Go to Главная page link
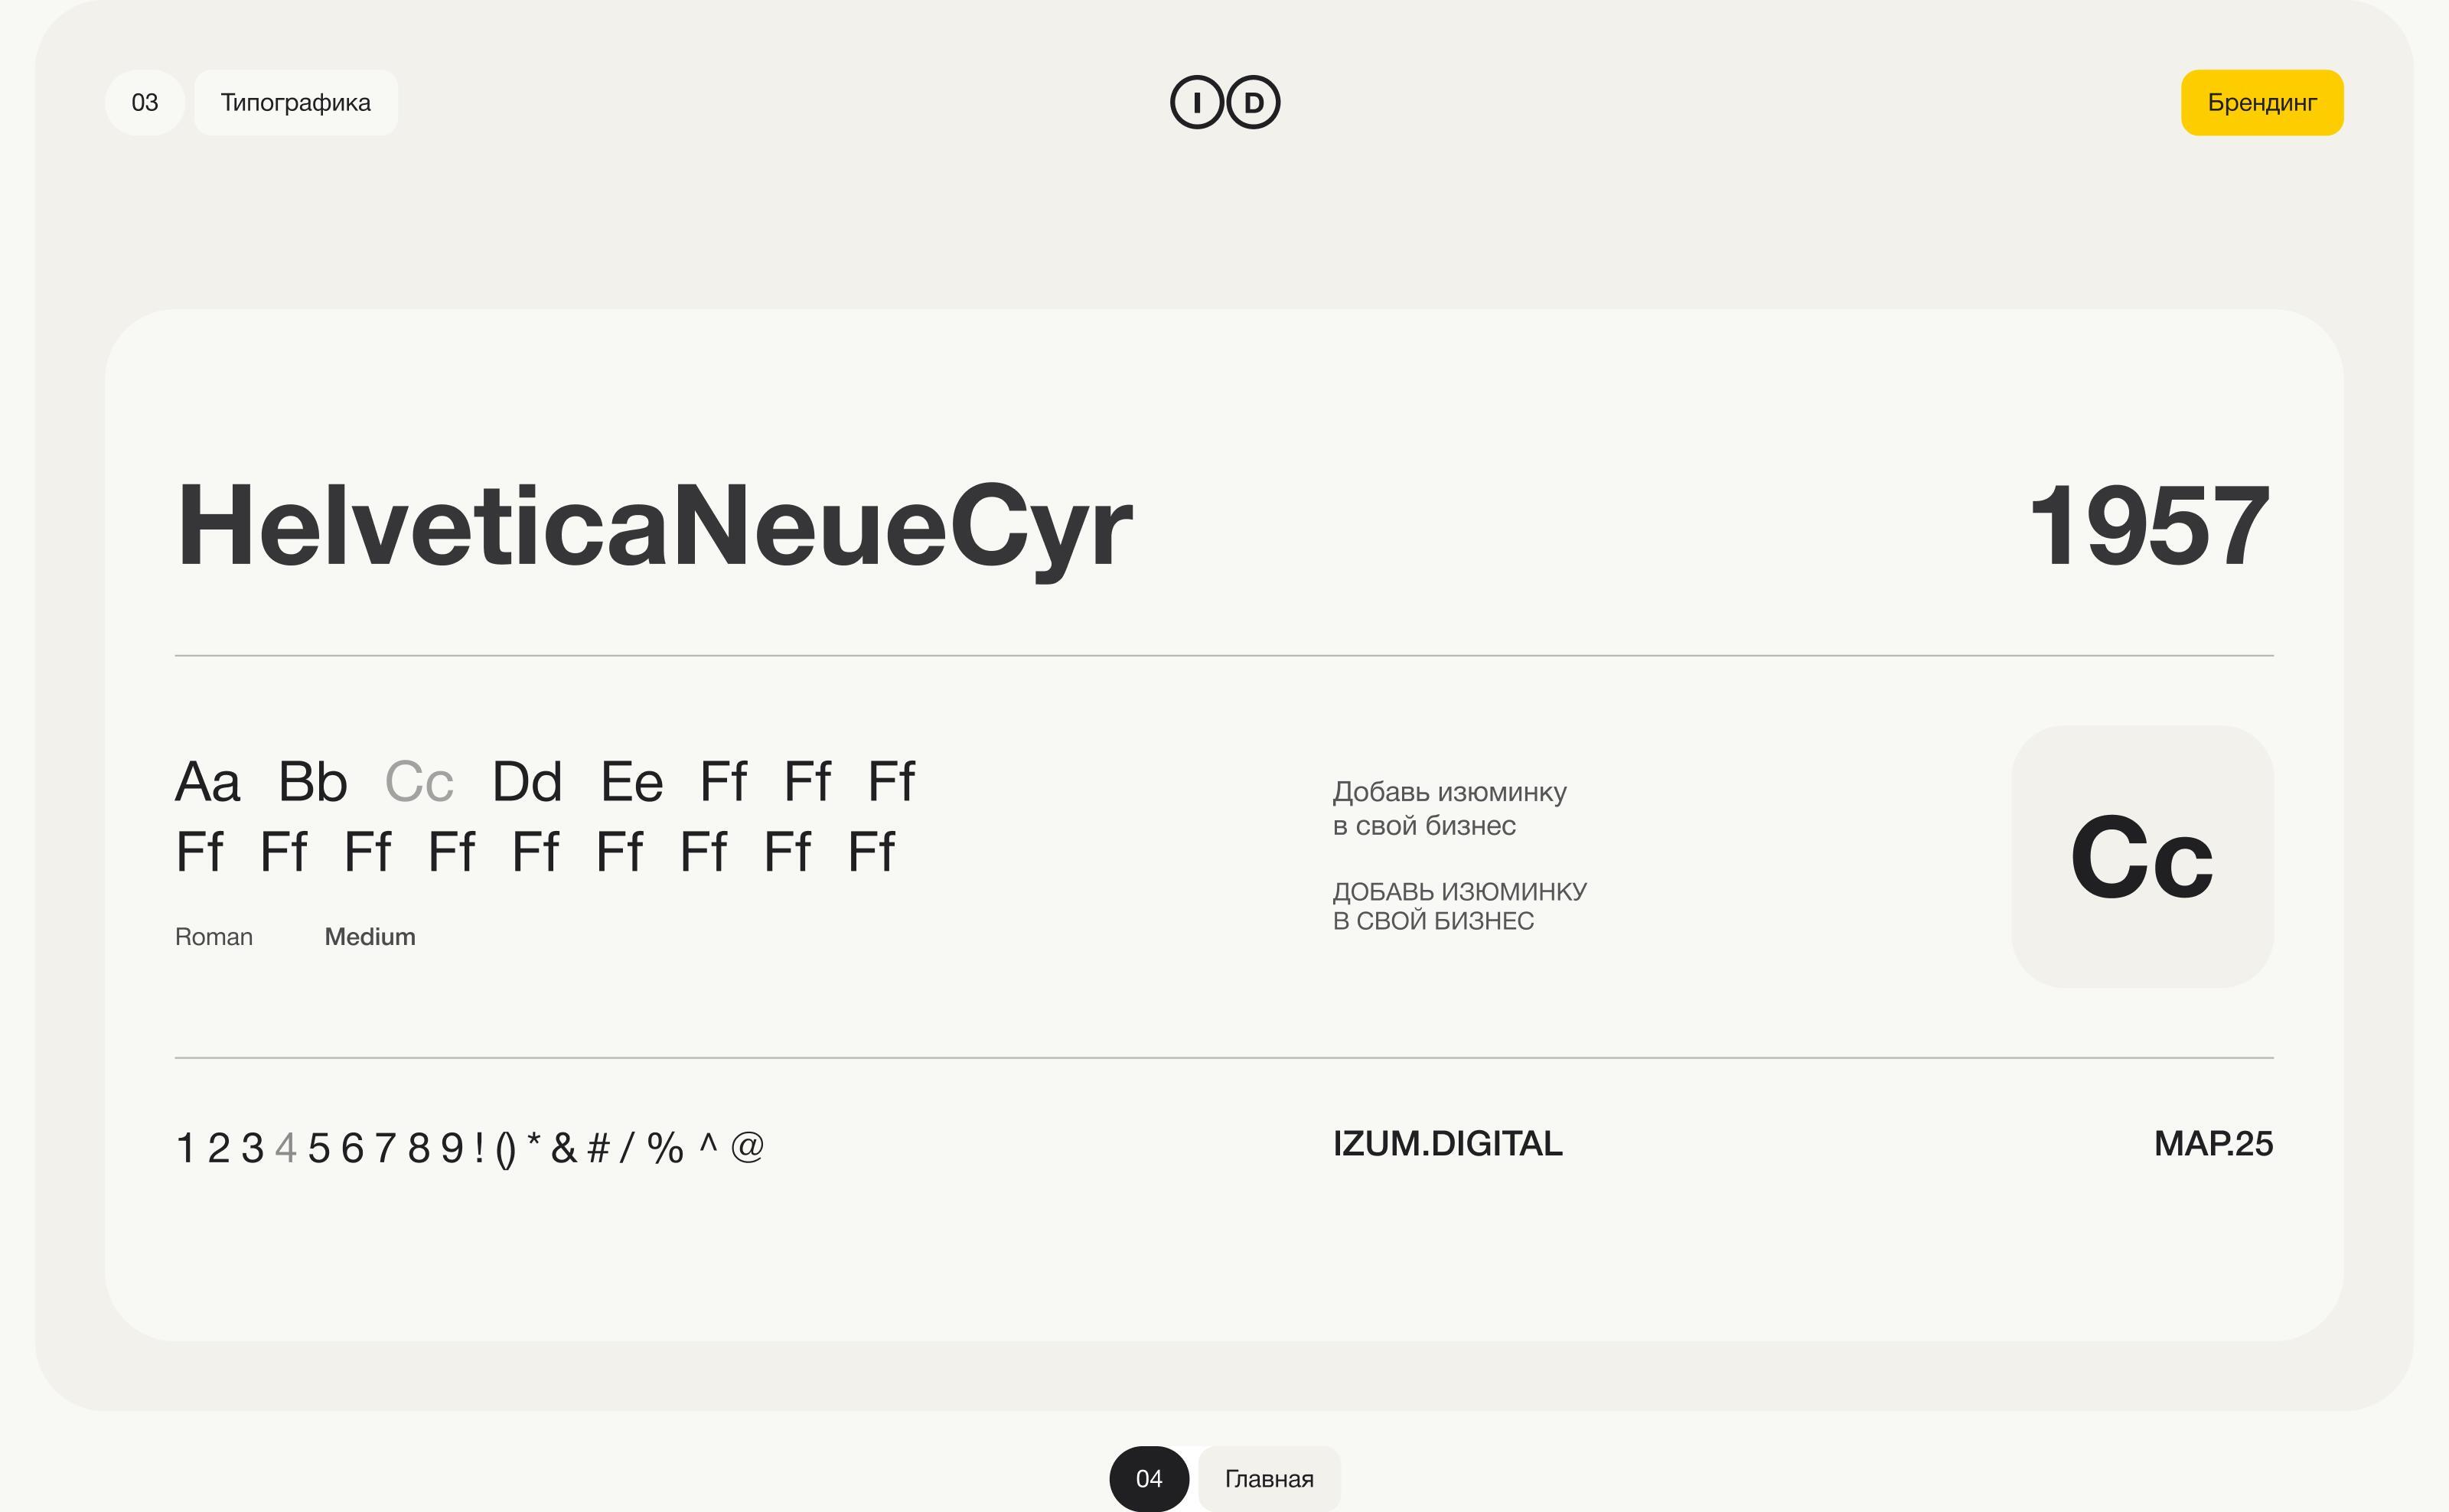 click(1268, 1478)
